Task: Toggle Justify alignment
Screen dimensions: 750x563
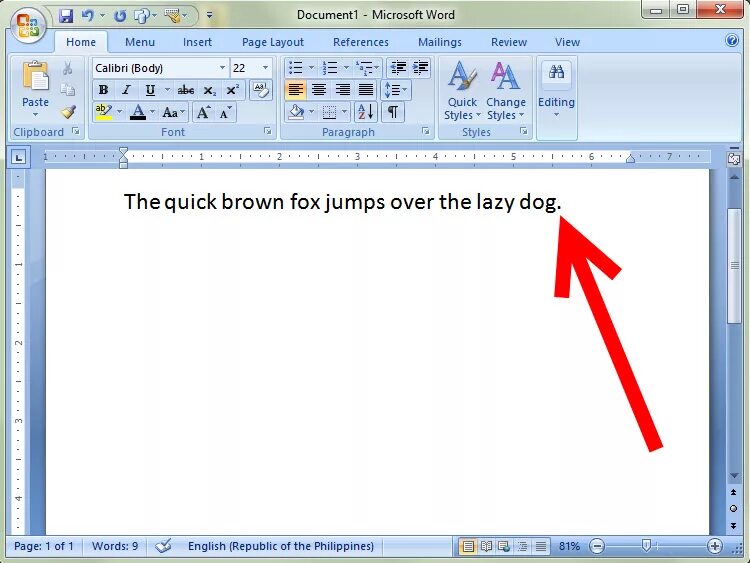Action: coord(365,90)
